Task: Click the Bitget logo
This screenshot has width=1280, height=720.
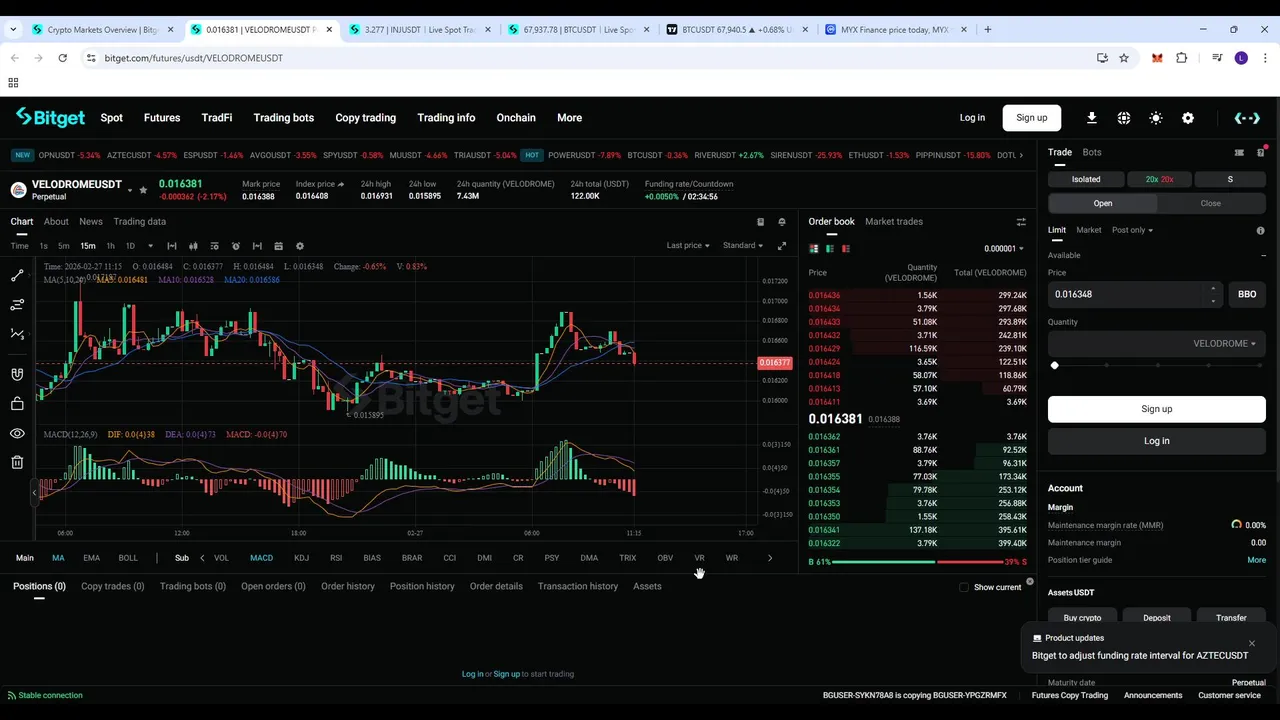Action: (50, 118)
